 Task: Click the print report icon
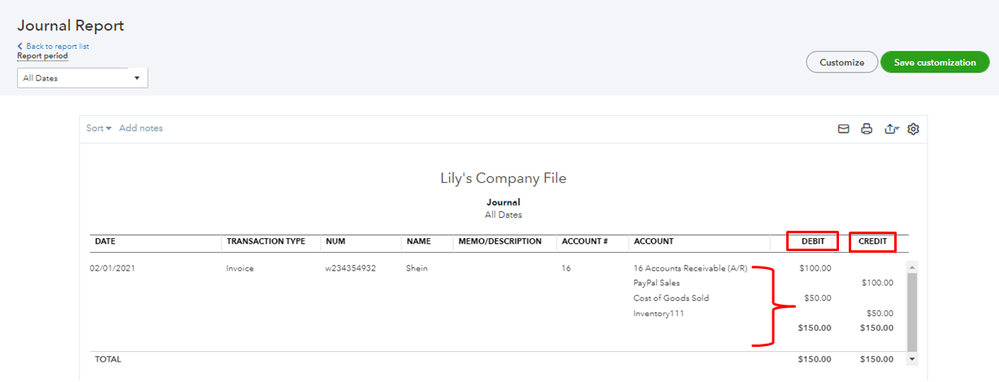866,129
